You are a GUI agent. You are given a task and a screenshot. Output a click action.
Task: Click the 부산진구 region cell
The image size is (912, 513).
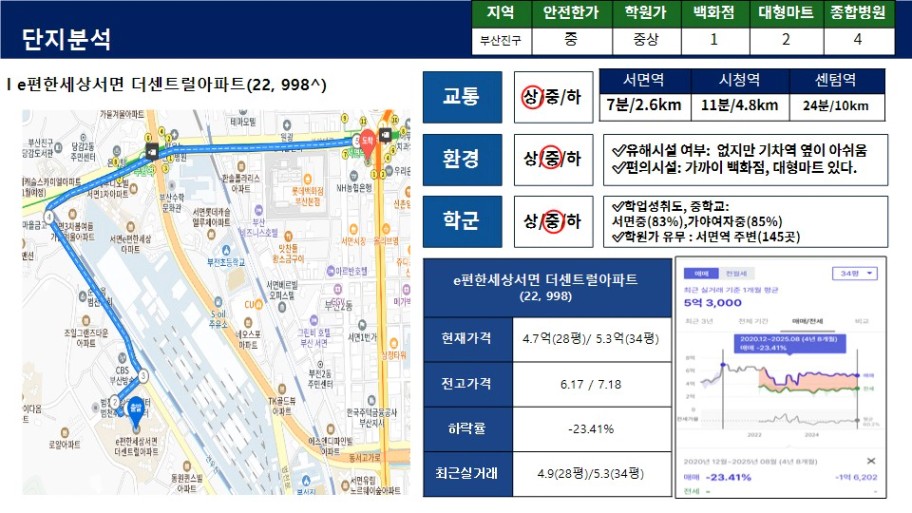[x=501, y=40]
